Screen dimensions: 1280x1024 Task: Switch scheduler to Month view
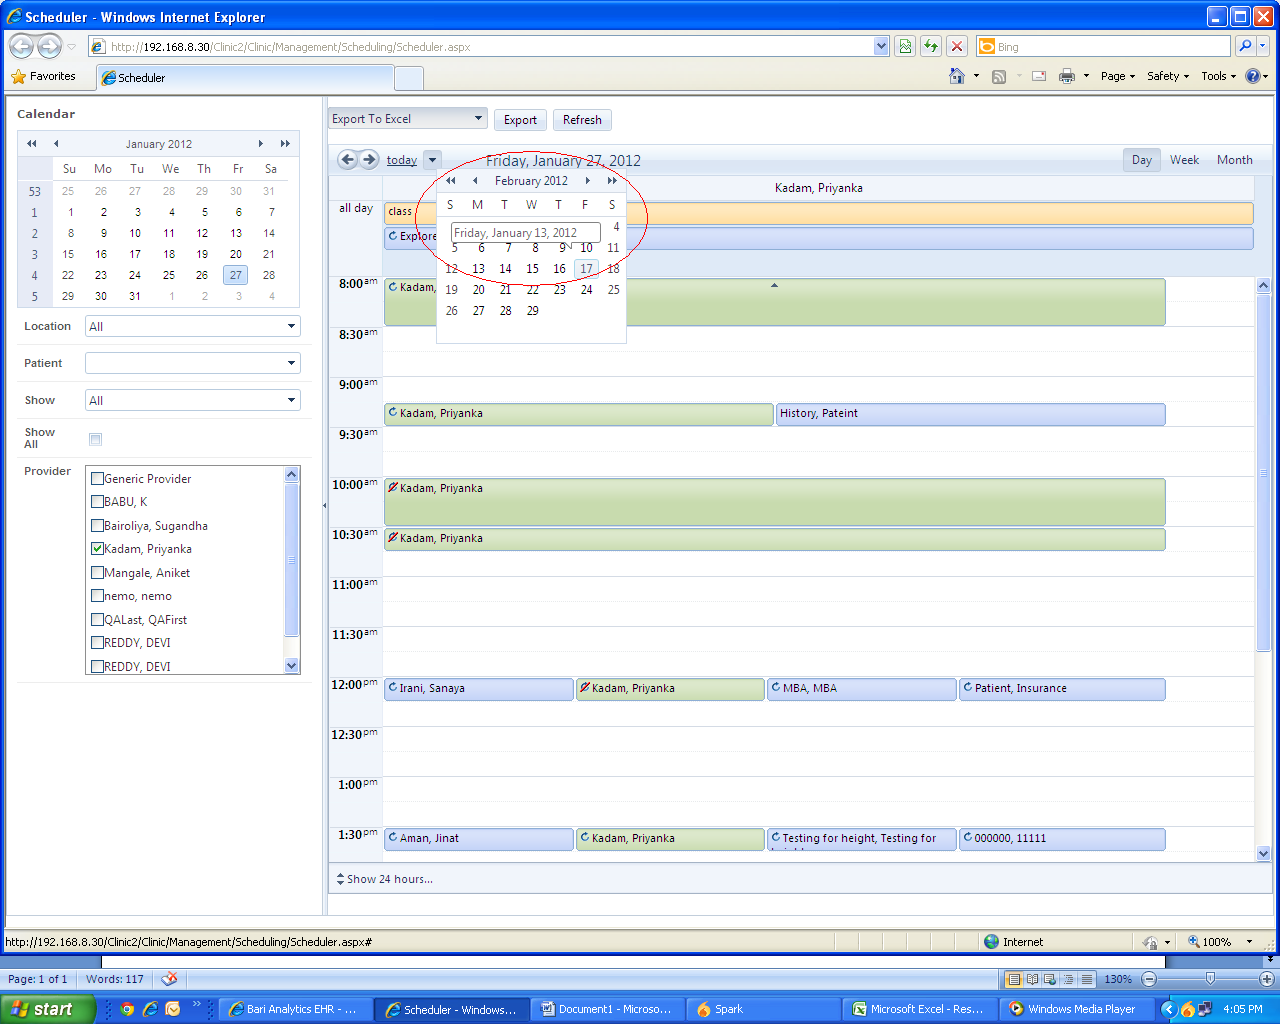1234,160
